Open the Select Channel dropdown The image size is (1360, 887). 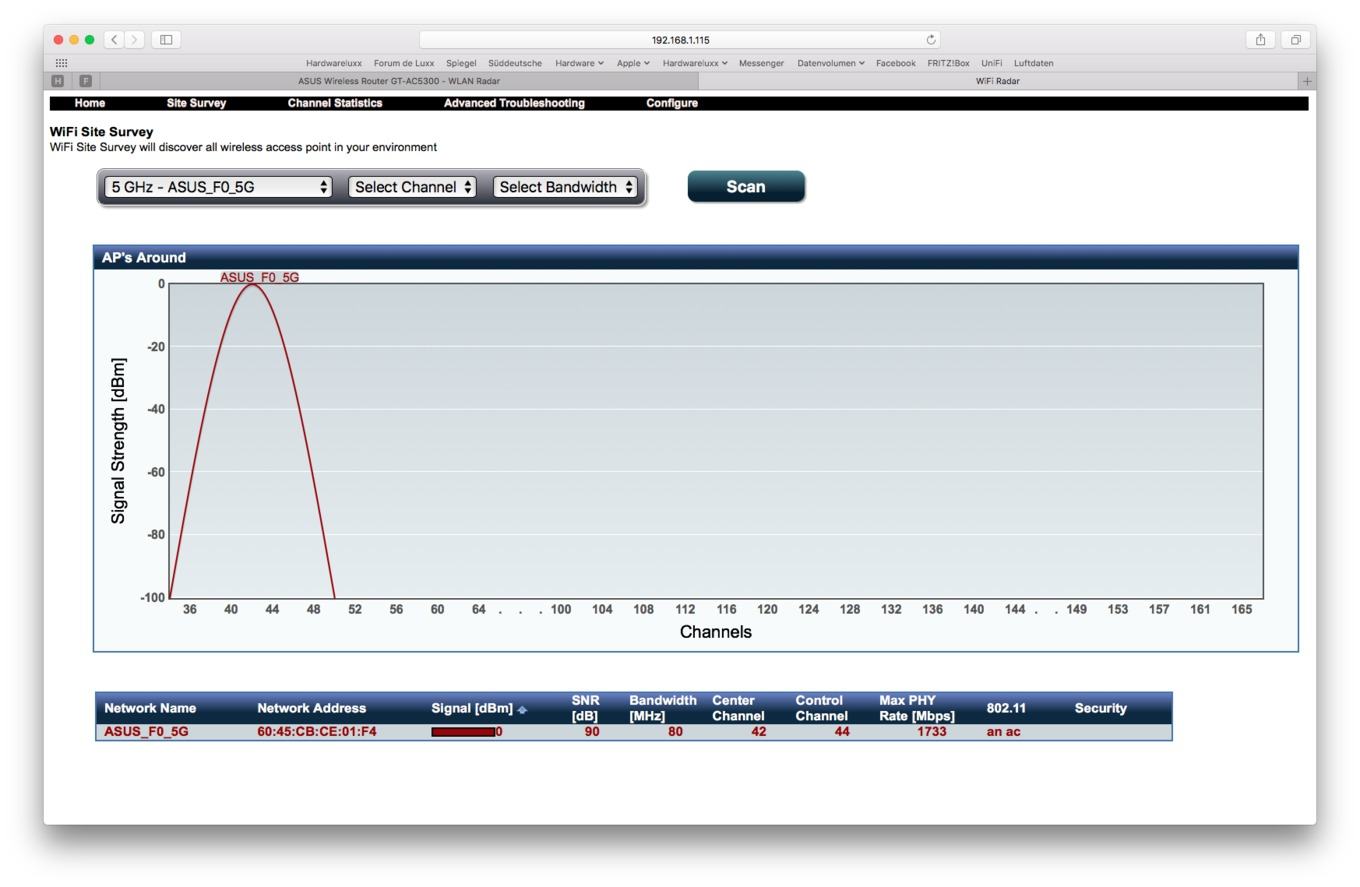[412, 187]
